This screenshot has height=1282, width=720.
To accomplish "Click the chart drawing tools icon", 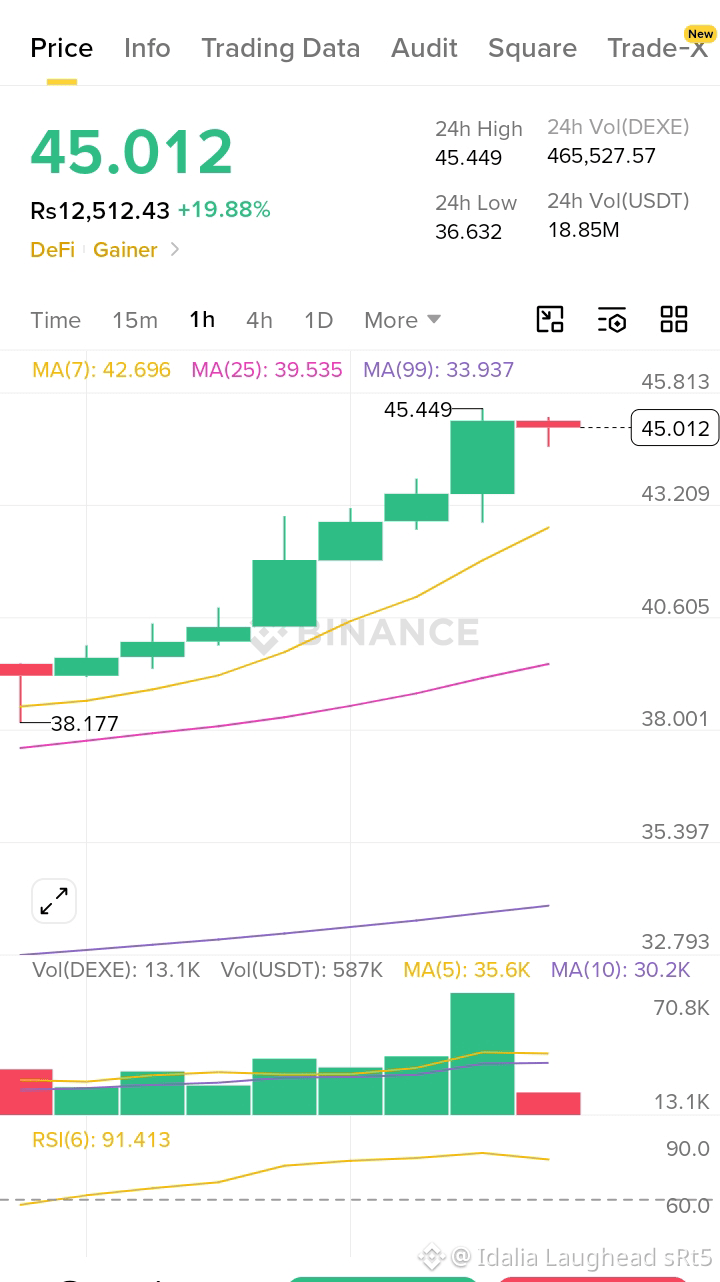I will 550,319.
